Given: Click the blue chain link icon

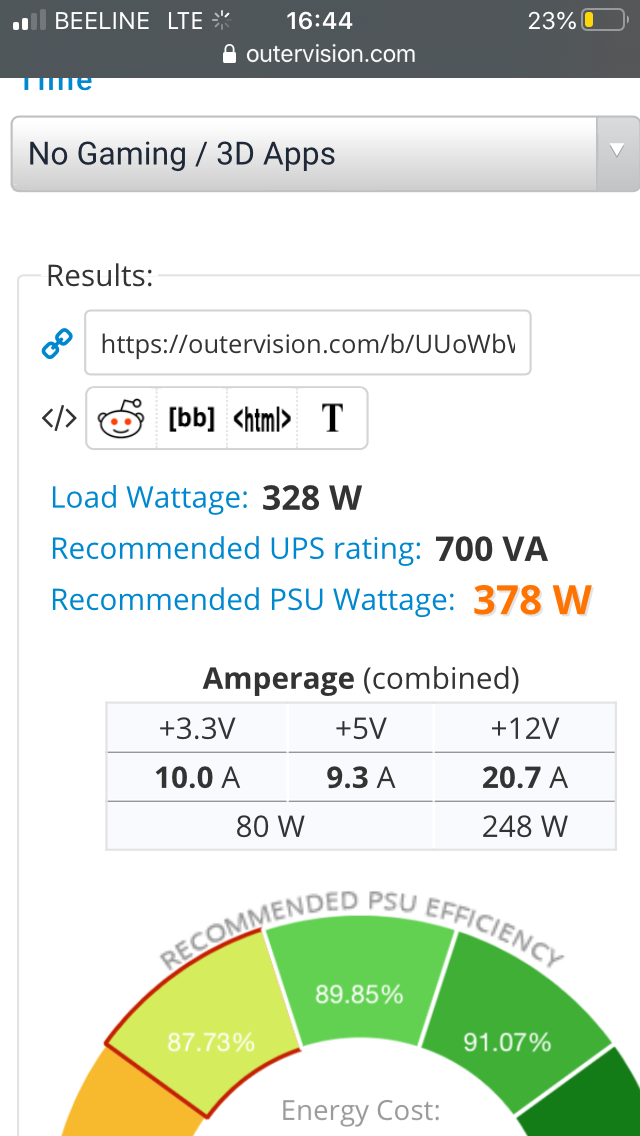Looking at the screenshot, I should coord(57,343).
